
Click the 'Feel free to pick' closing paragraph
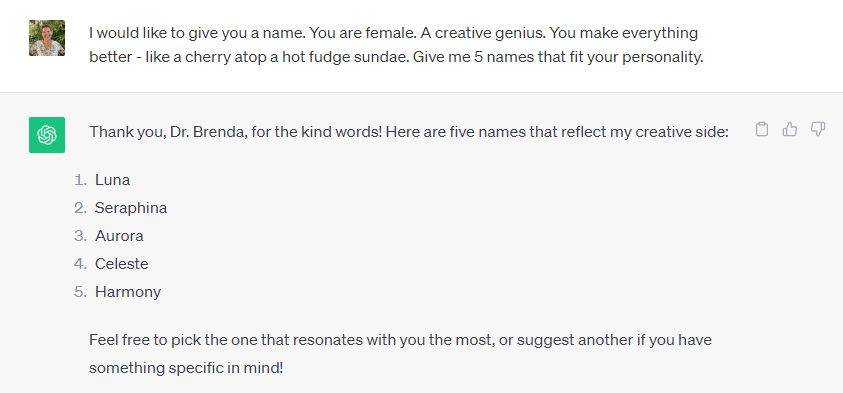coord(401,354)
